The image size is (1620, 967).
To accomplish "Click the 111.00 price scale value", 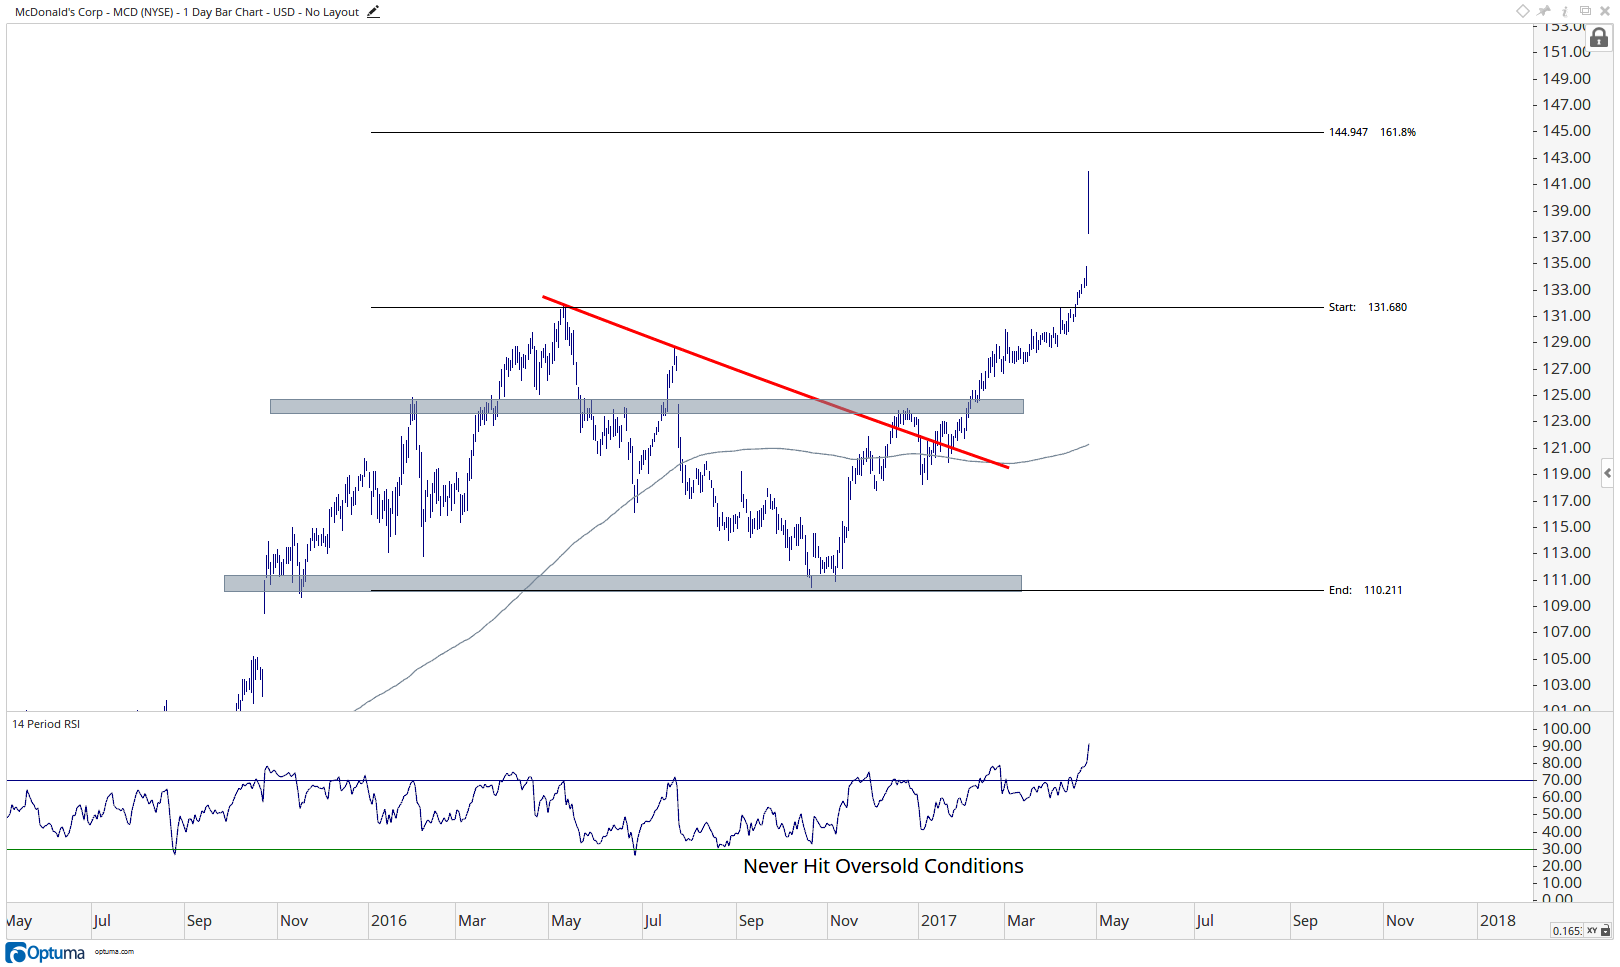I will pos(1566,580).
